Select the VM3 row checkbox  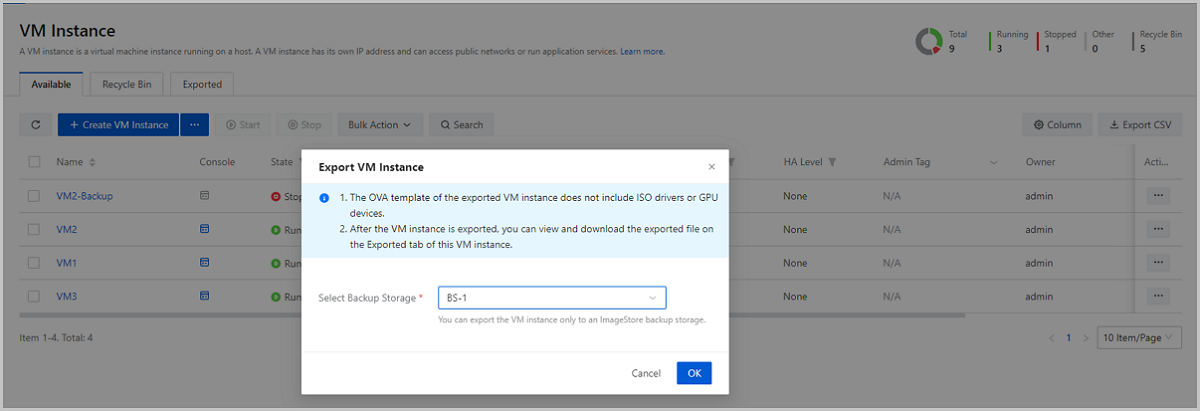point(35,296)
